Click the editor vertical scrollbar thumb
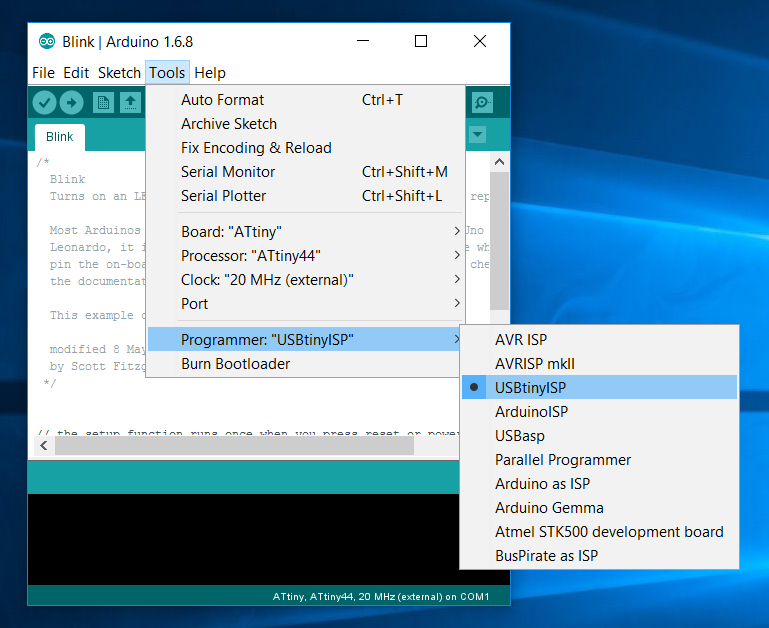 click(x=499, y=241)
